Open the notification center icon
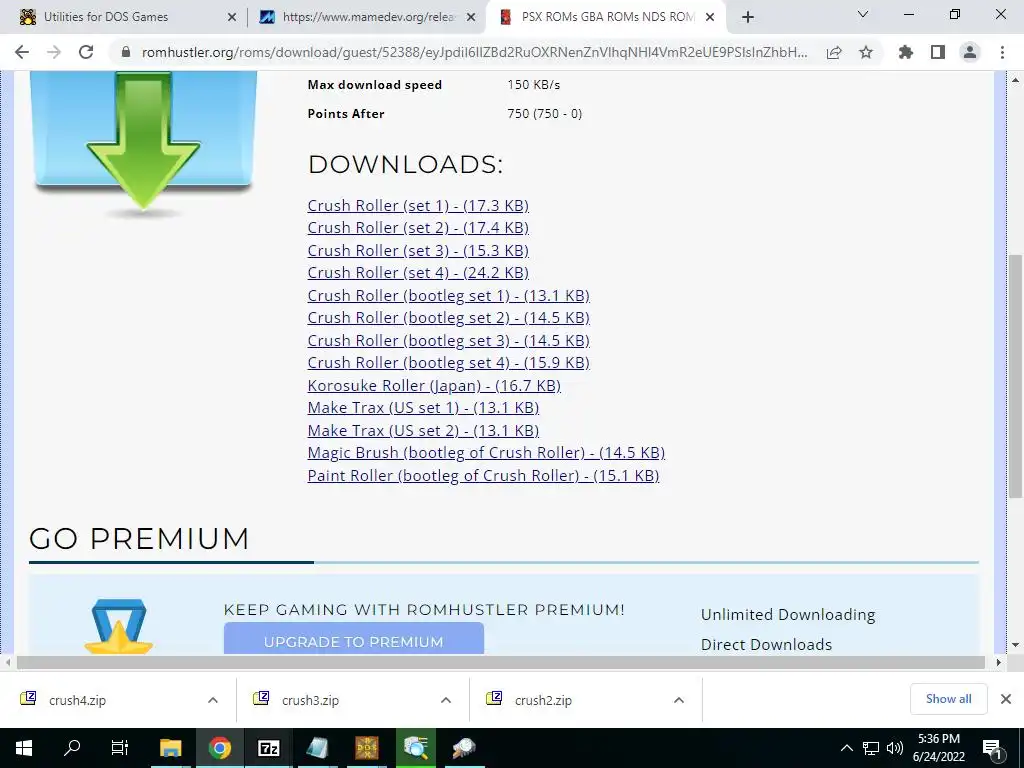This screenshot has width=1024, height=768. 993,748
